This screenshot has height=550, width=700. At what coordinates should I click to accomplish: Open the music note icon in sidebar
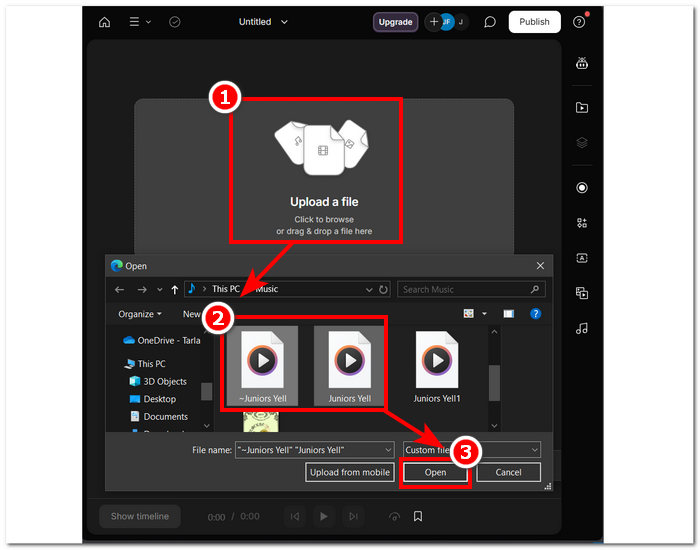coord(582,329)
